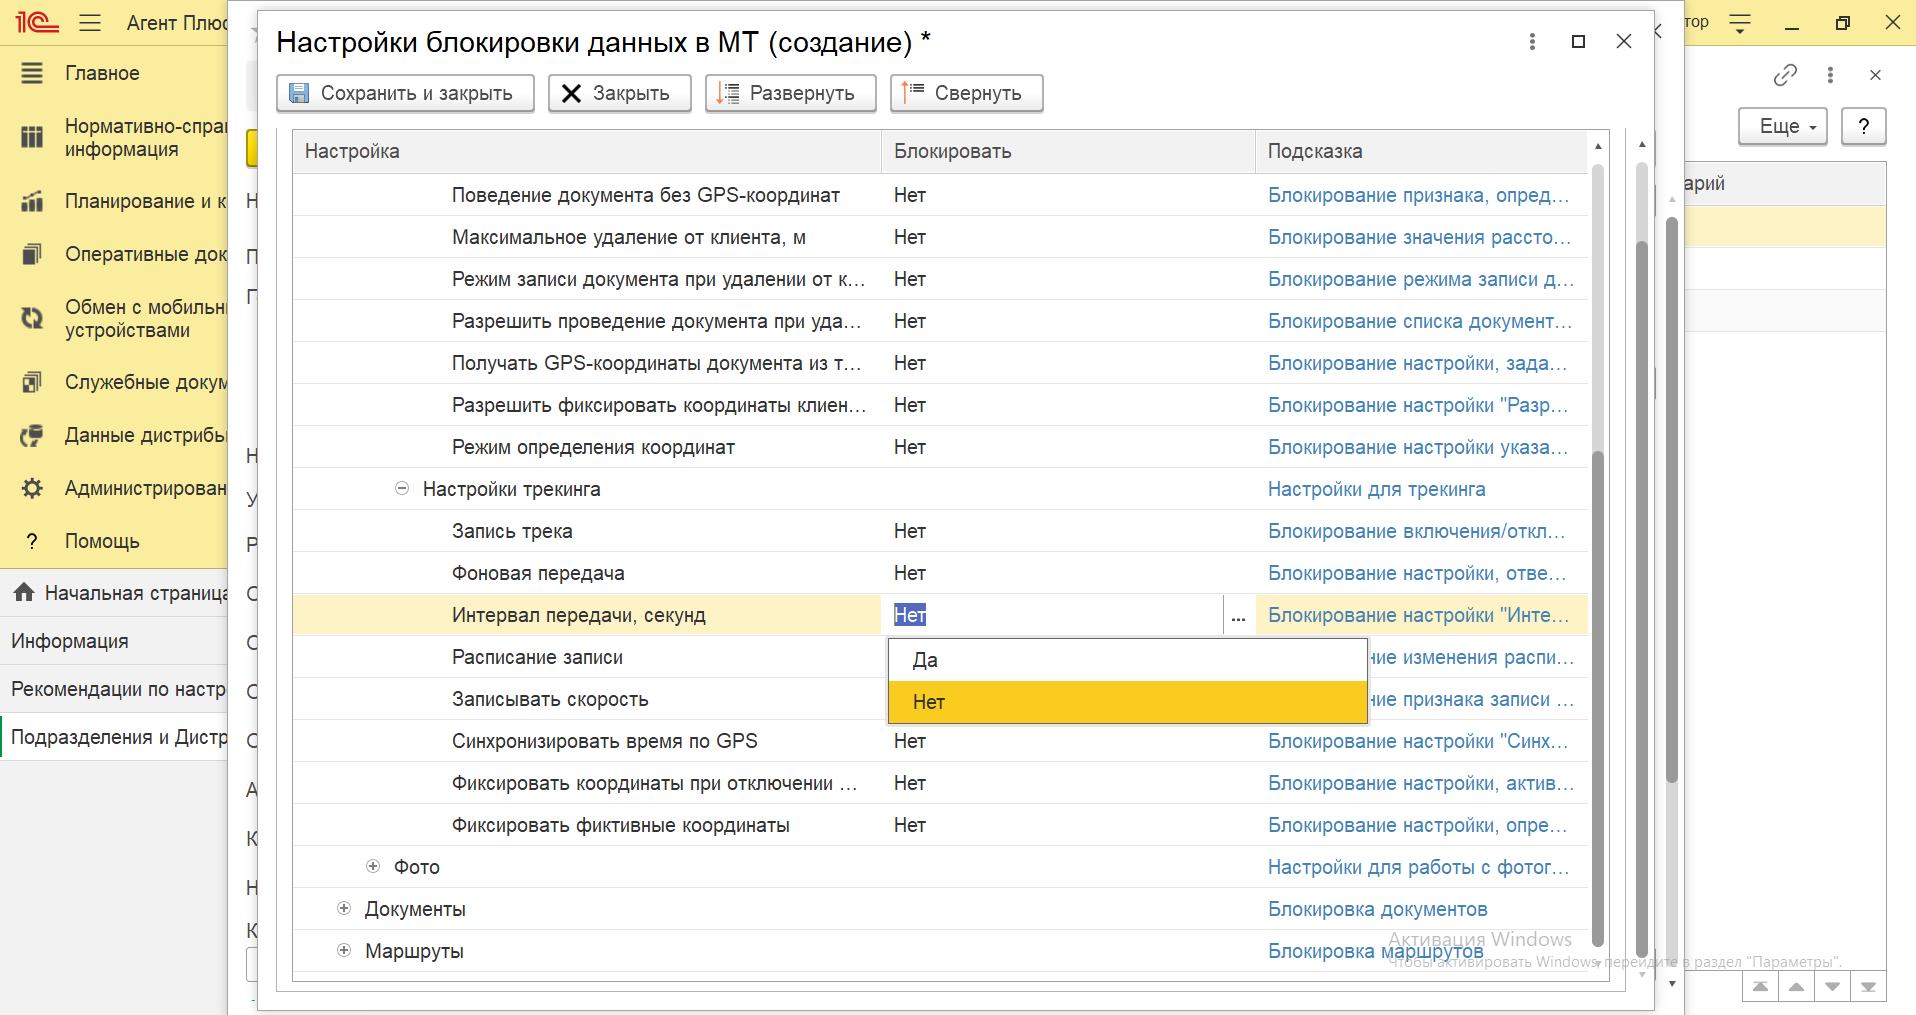1916x1015 pixels.
Task: Click the 1C logo icon
Action: 37,22
